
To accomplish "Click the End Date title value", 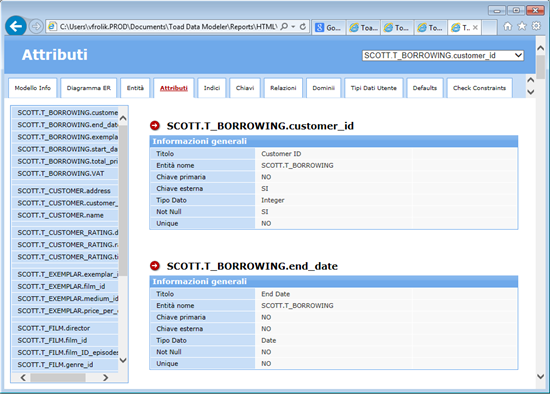I will [275, 294].
